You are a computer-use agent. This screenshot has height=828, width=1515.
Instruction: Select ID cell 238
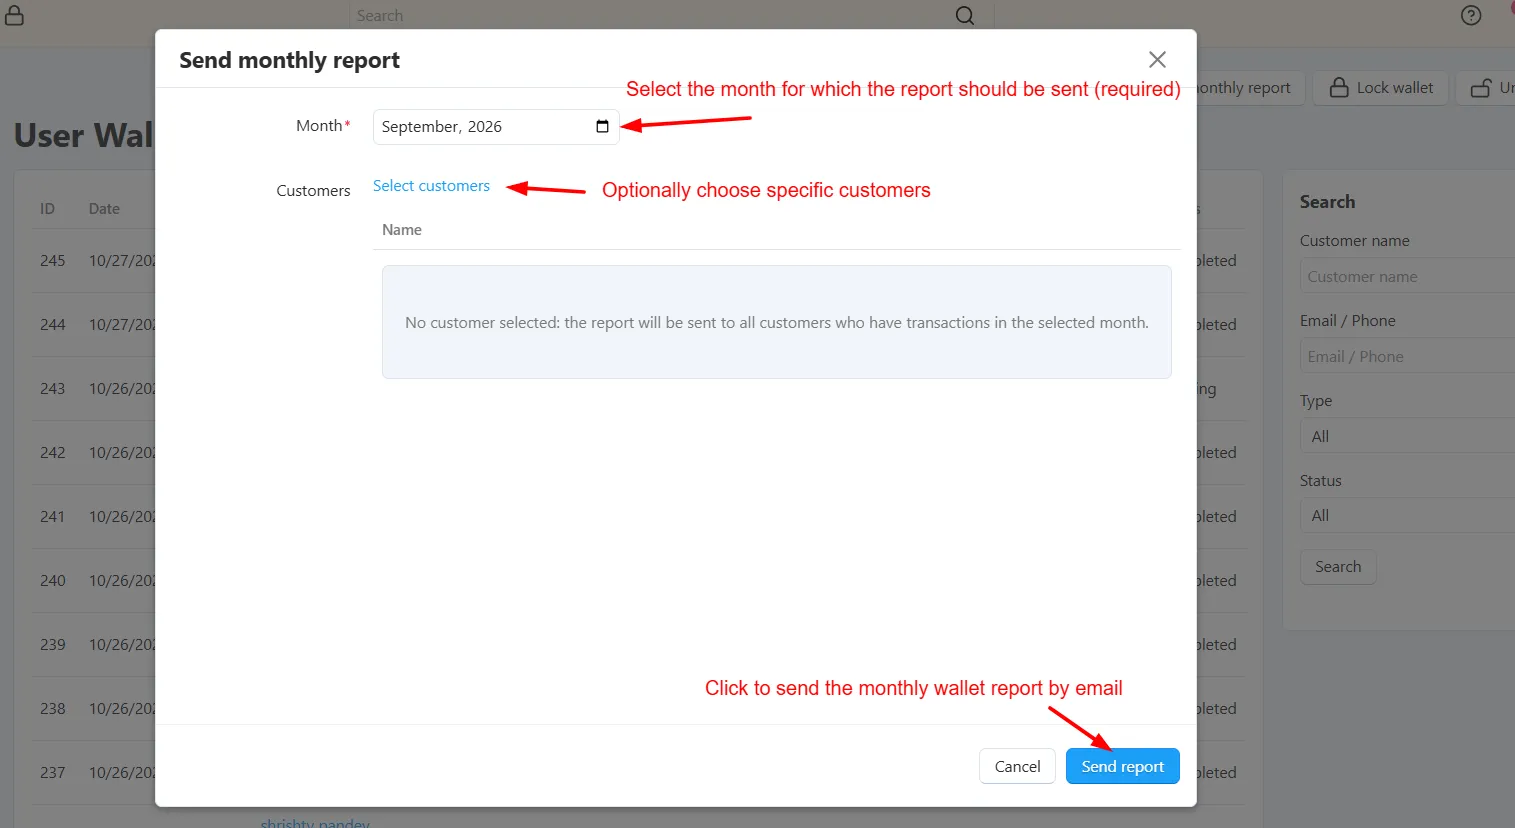(53, 709)
